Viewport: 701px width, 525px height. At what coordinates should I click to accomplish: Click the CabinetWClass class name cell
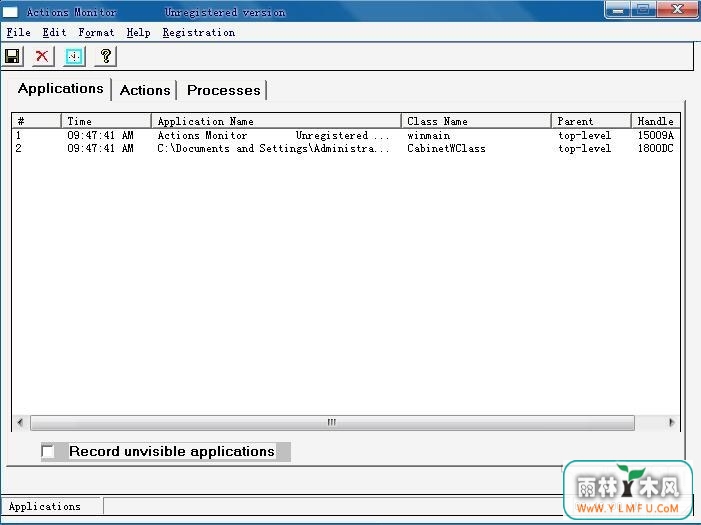[446, 148]
